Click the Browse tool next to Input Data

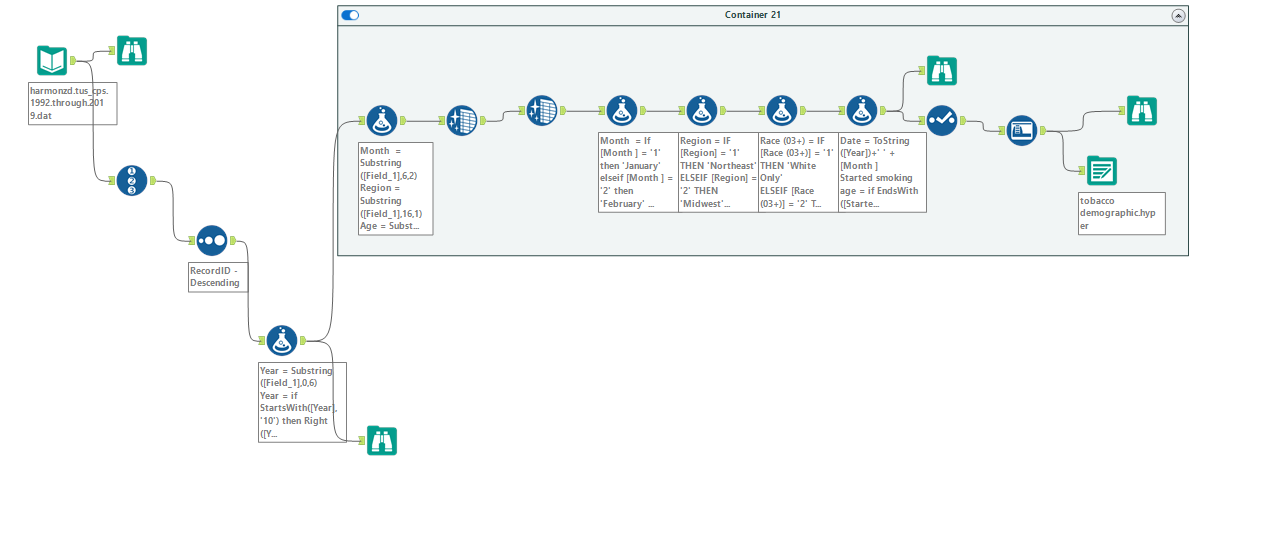(132, 50)
